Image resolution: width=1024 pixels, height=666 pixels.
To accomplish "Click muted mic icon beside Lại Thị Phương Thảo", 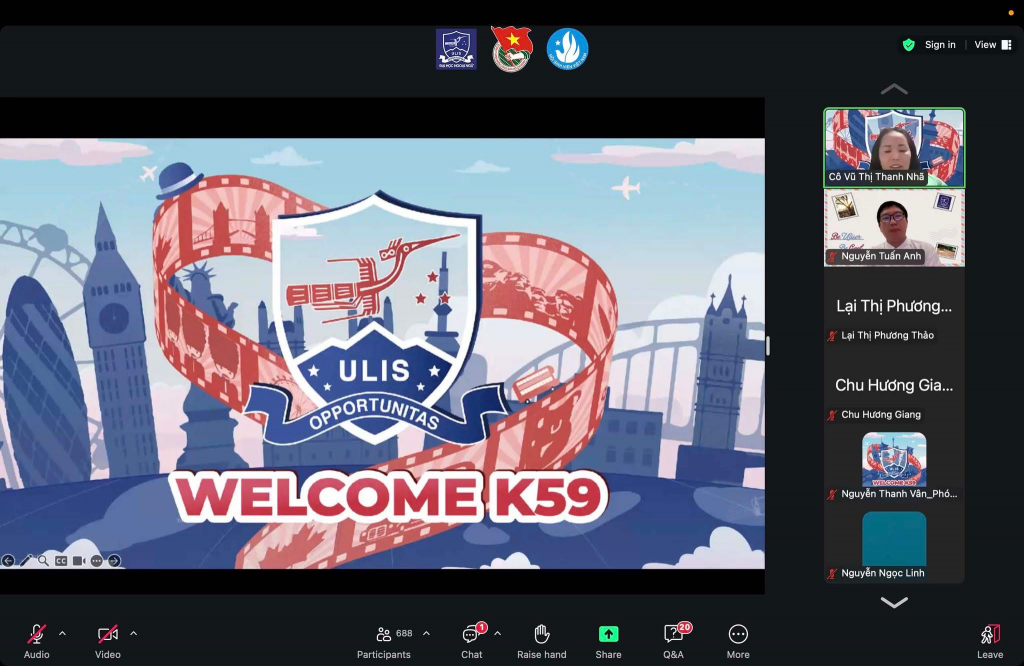I will (833, 336).
